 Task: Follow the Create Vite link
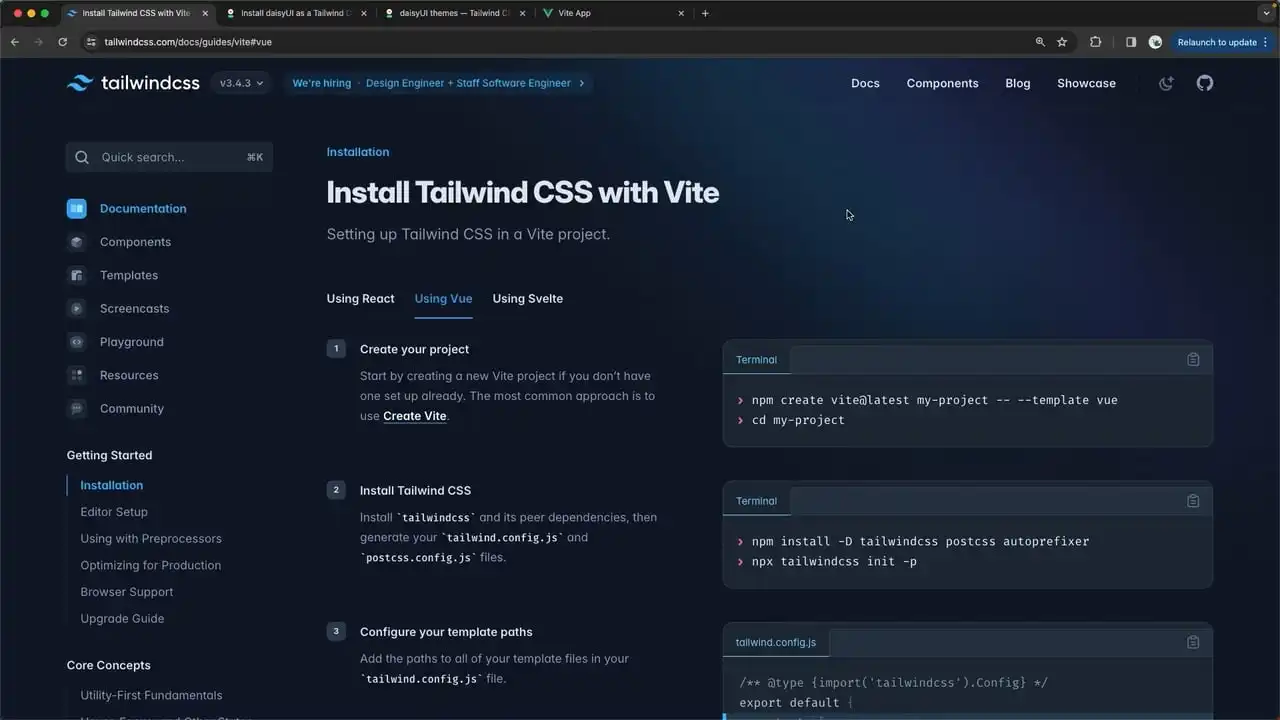415,416
